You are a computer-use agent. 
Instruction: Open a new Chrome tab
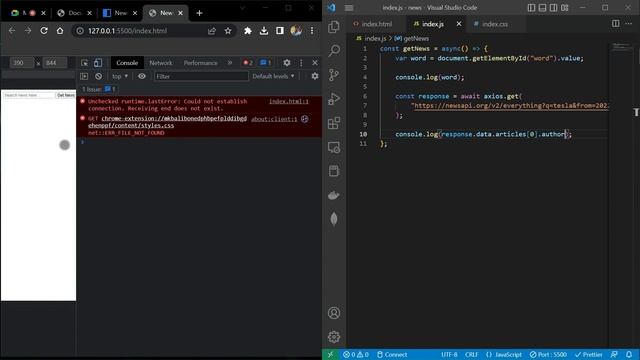[199, 13]
